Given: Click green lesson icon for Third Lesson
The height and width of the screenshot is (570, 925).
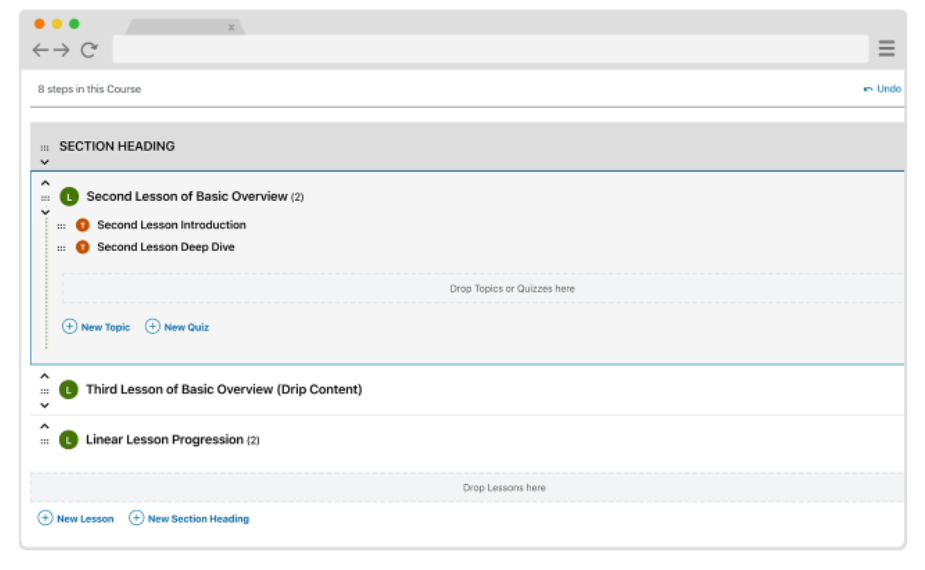Looking at the screenshot, I should tap(68, 390).
